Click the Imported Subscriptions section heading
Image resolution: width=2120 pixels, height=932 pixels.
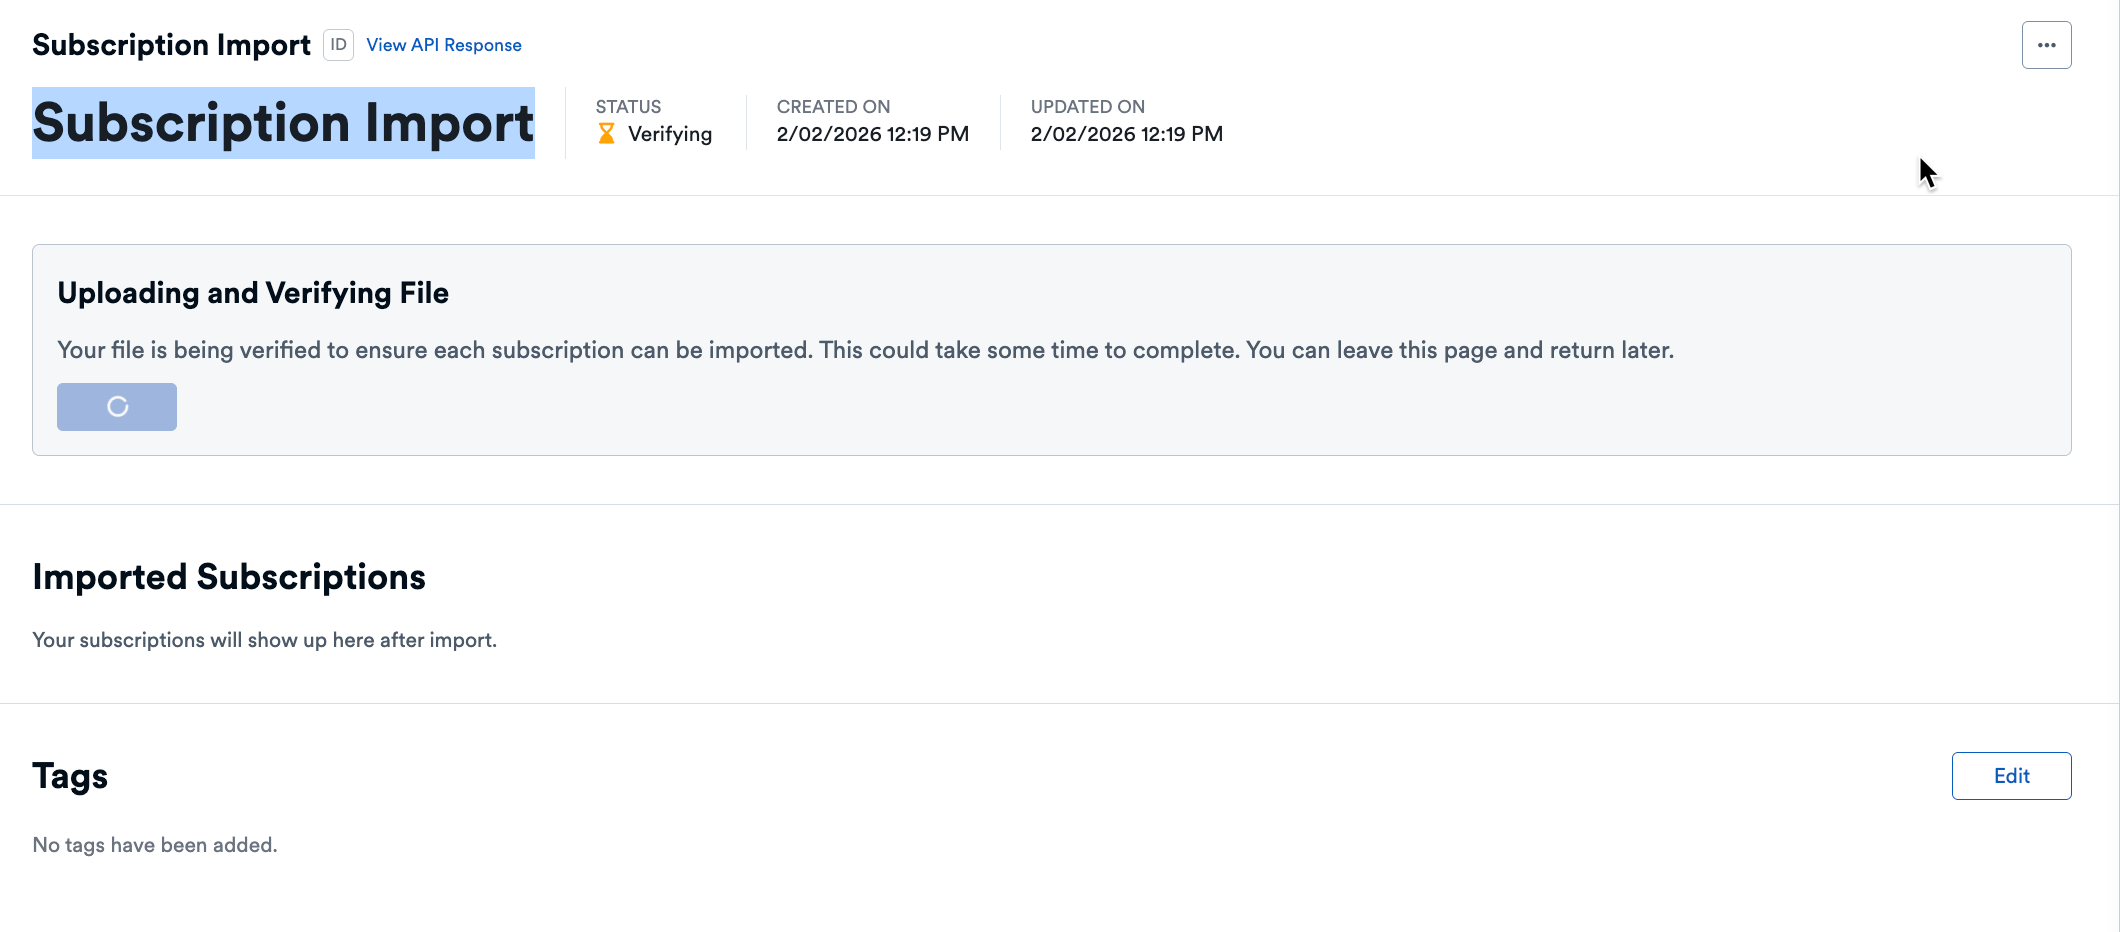point(229,576)
